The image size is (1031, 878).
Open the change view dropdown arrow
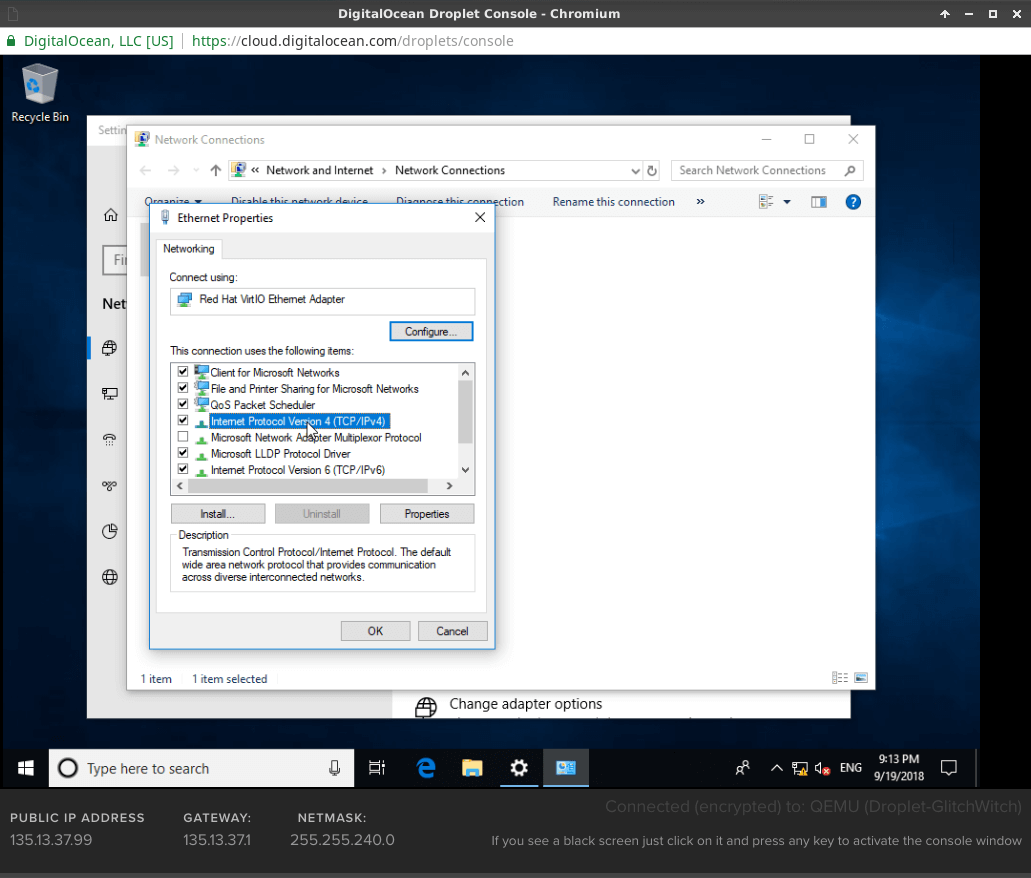pos(787,202)
